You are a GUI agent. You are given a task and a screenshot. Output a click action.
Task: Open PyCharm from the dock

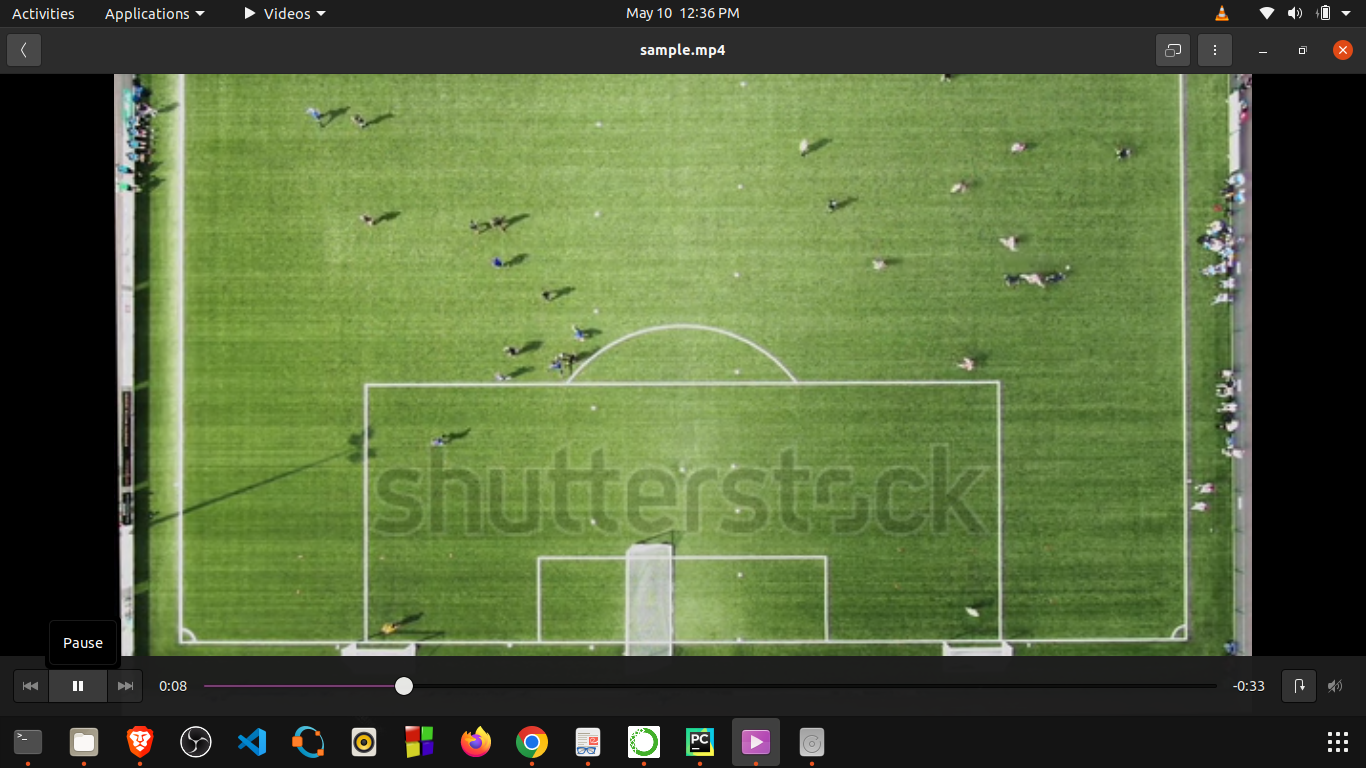tap(699, 742)
